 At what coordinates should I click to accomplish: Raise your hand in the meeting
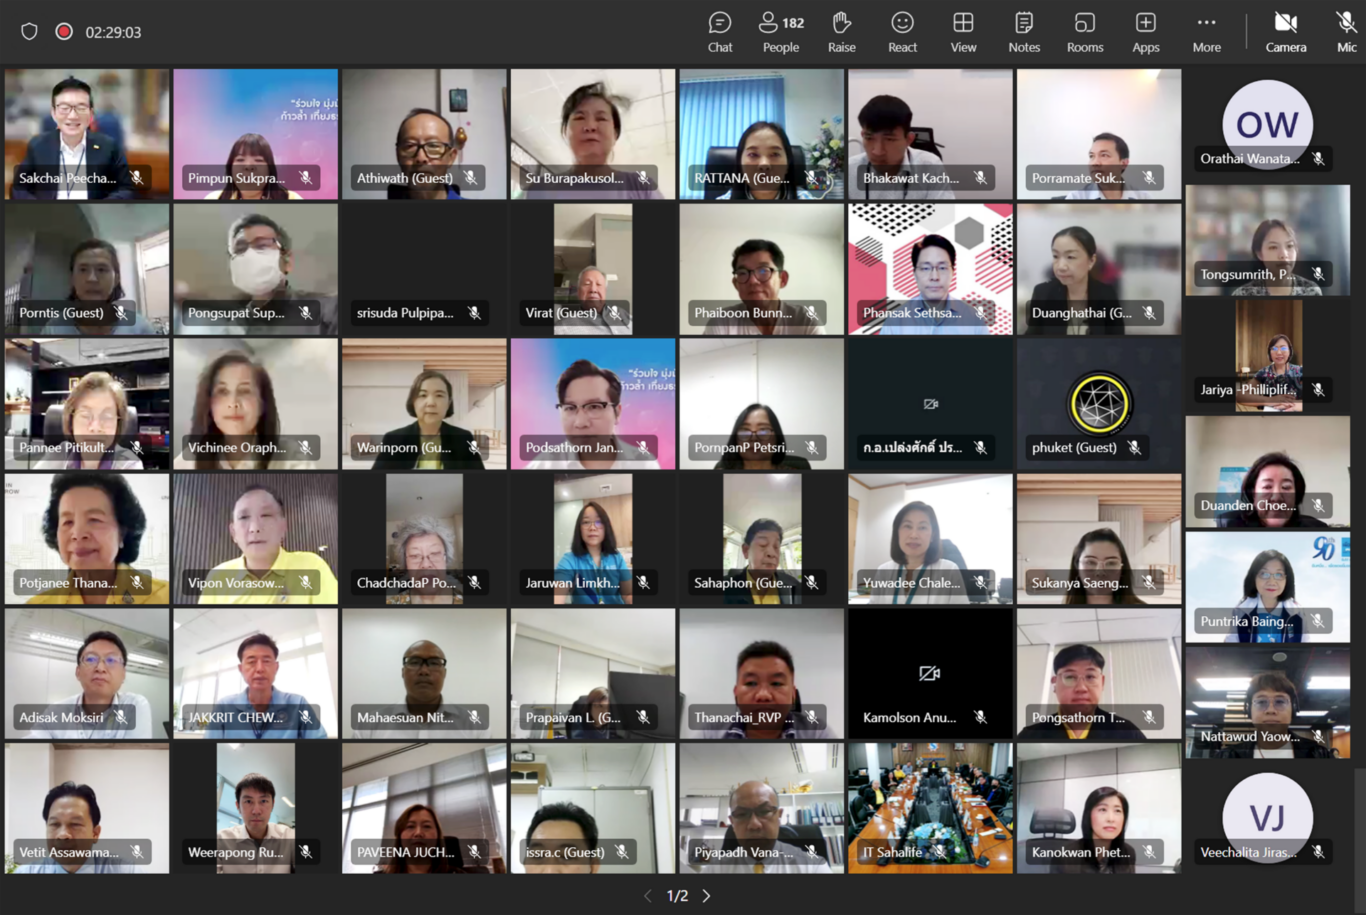pos(842,32)
